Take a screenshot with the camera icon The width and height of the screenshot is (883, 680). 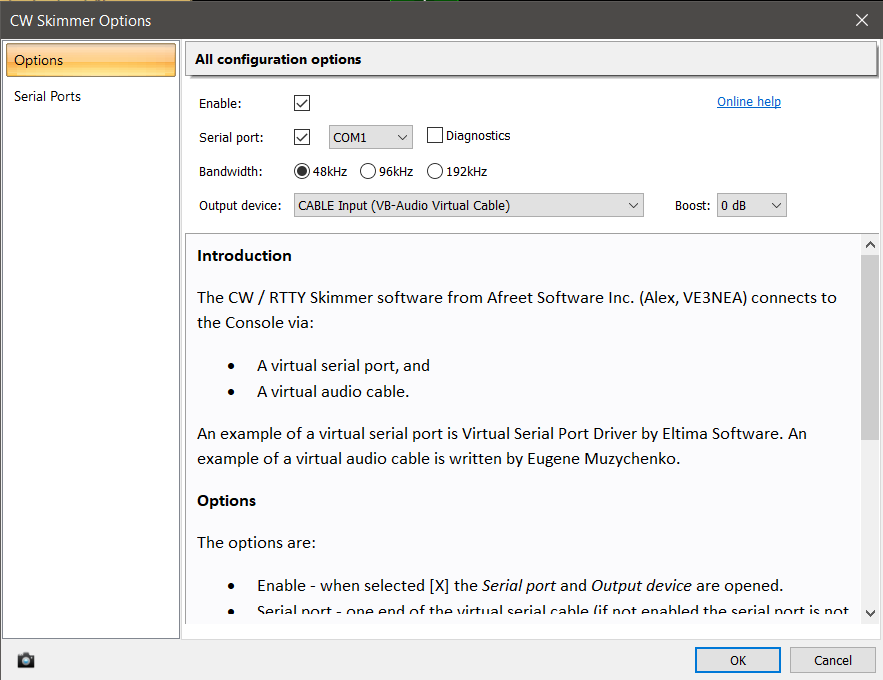pos(25,660)
